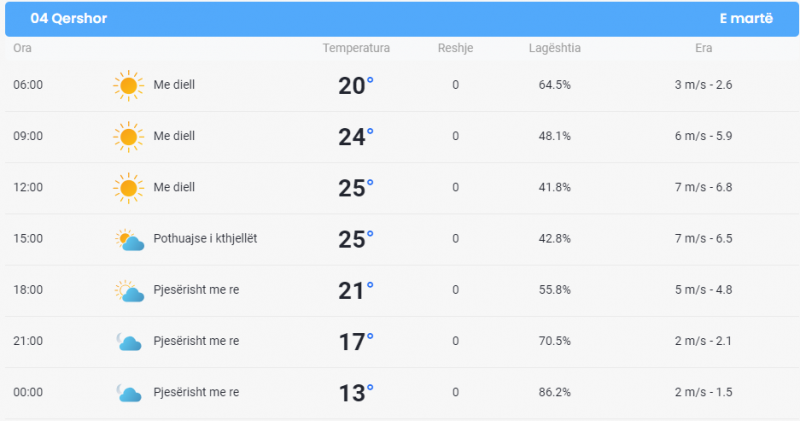Viewport: 800px width, 421px height.
Task: Click the 13° temperature at 00:00
Action: [x=356, y=393]
